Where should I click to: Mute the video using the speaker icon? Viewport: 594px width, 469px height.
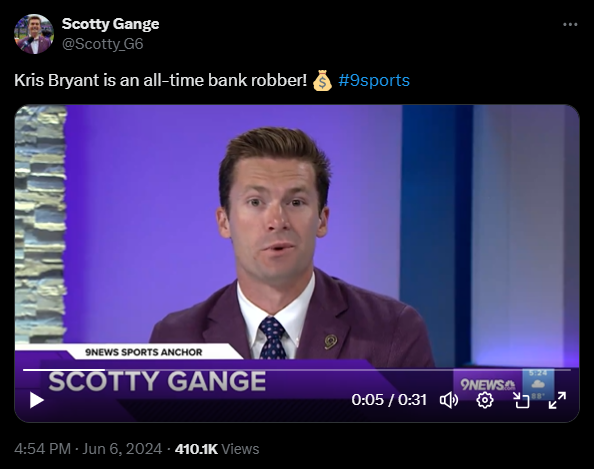(x=449, y=400)
